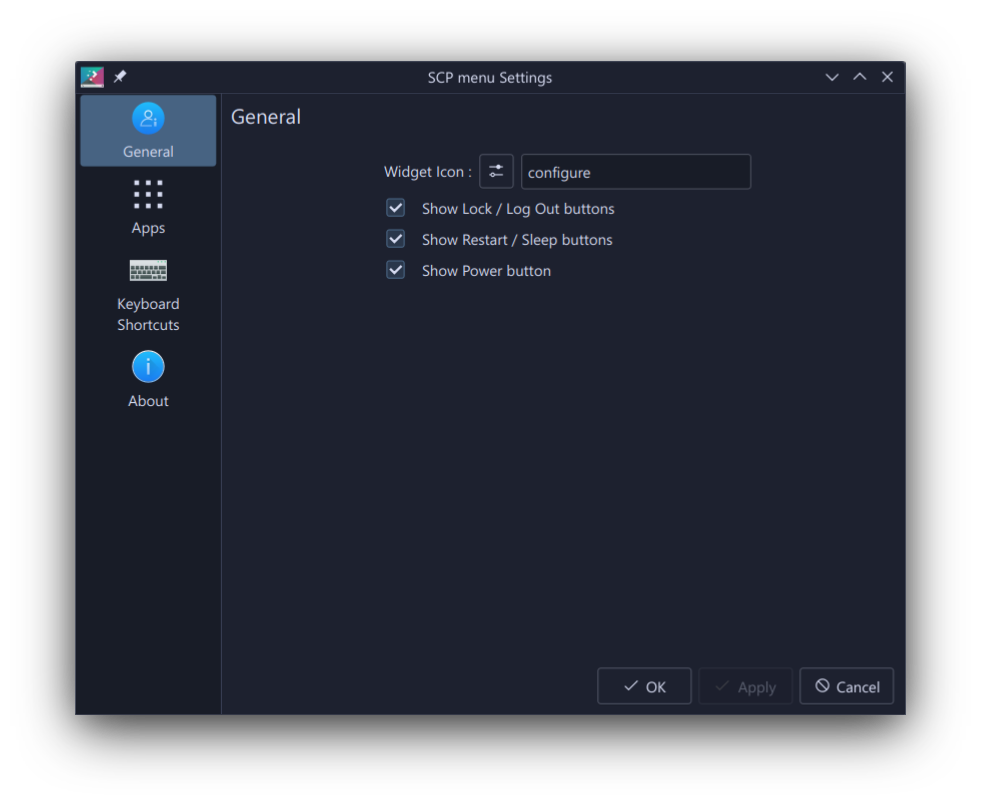This screenshot has width=981, height=805.
Task: Open the General settings page
Action: (148, 131)
